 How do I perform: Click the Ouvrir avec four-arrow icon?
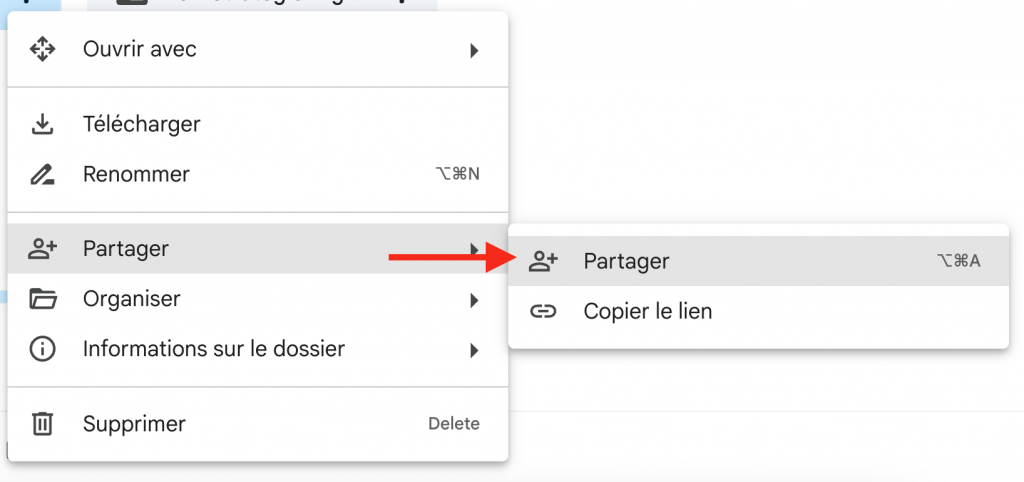click(42, 49)
